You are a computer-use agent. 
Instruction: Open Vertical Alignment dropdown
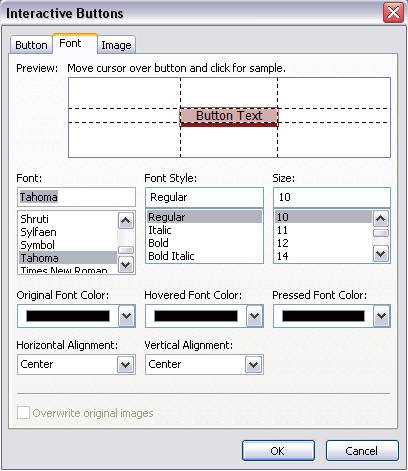(x=253, y=365)
